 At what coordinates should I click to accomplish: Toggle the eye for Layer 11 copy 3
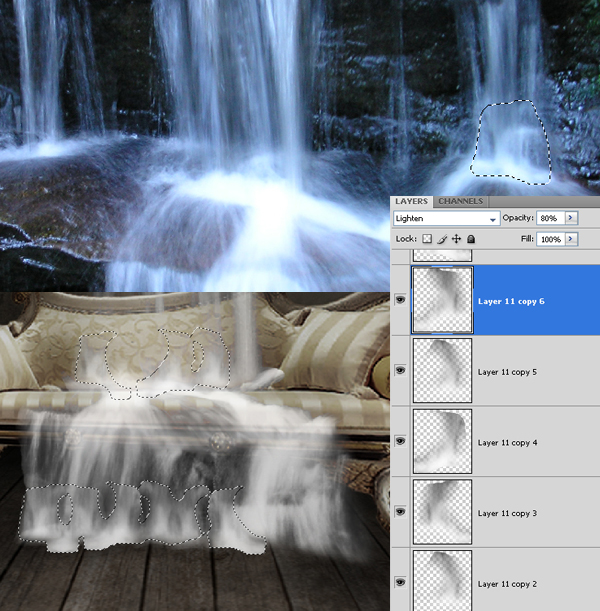[x=401, y=512]
